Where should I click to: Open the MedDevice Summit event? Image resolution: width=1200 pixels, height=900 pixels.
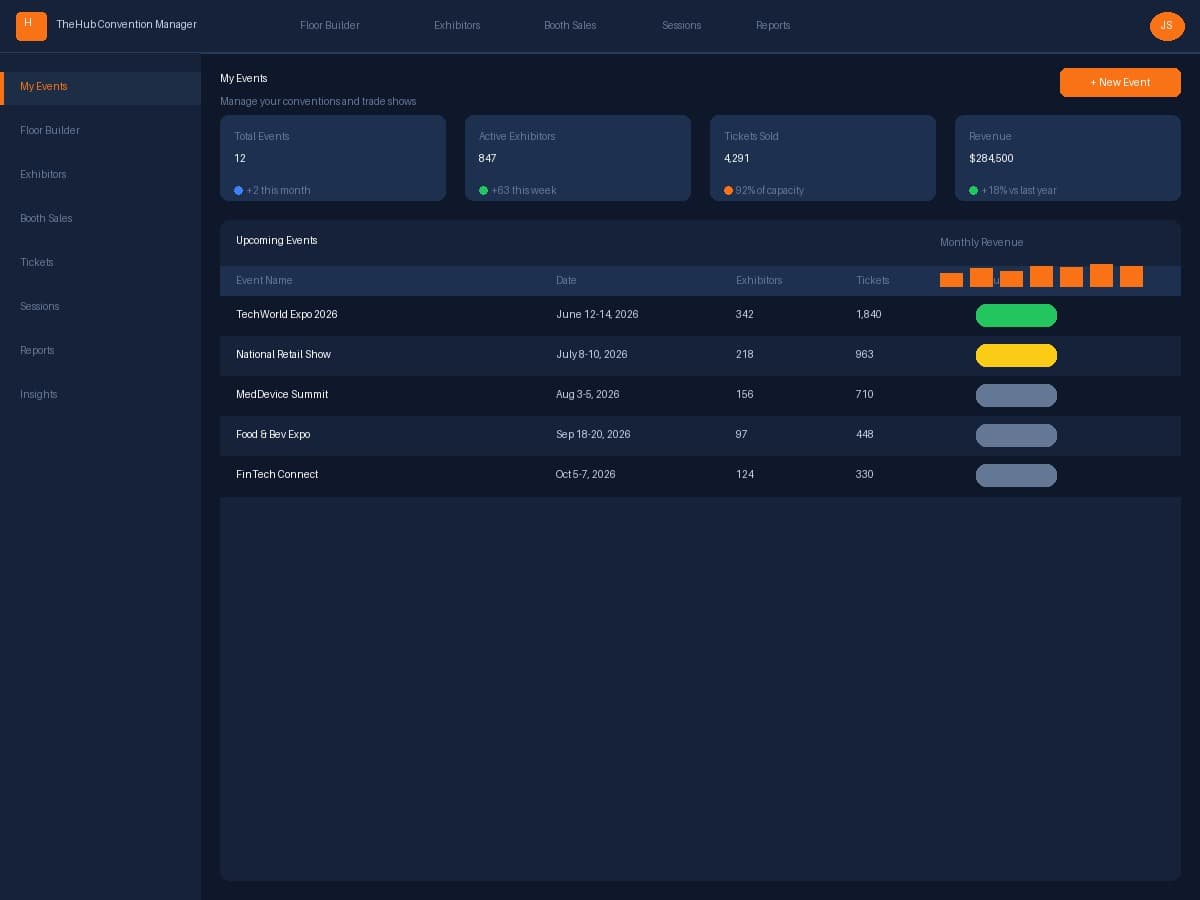coord(282,394)
